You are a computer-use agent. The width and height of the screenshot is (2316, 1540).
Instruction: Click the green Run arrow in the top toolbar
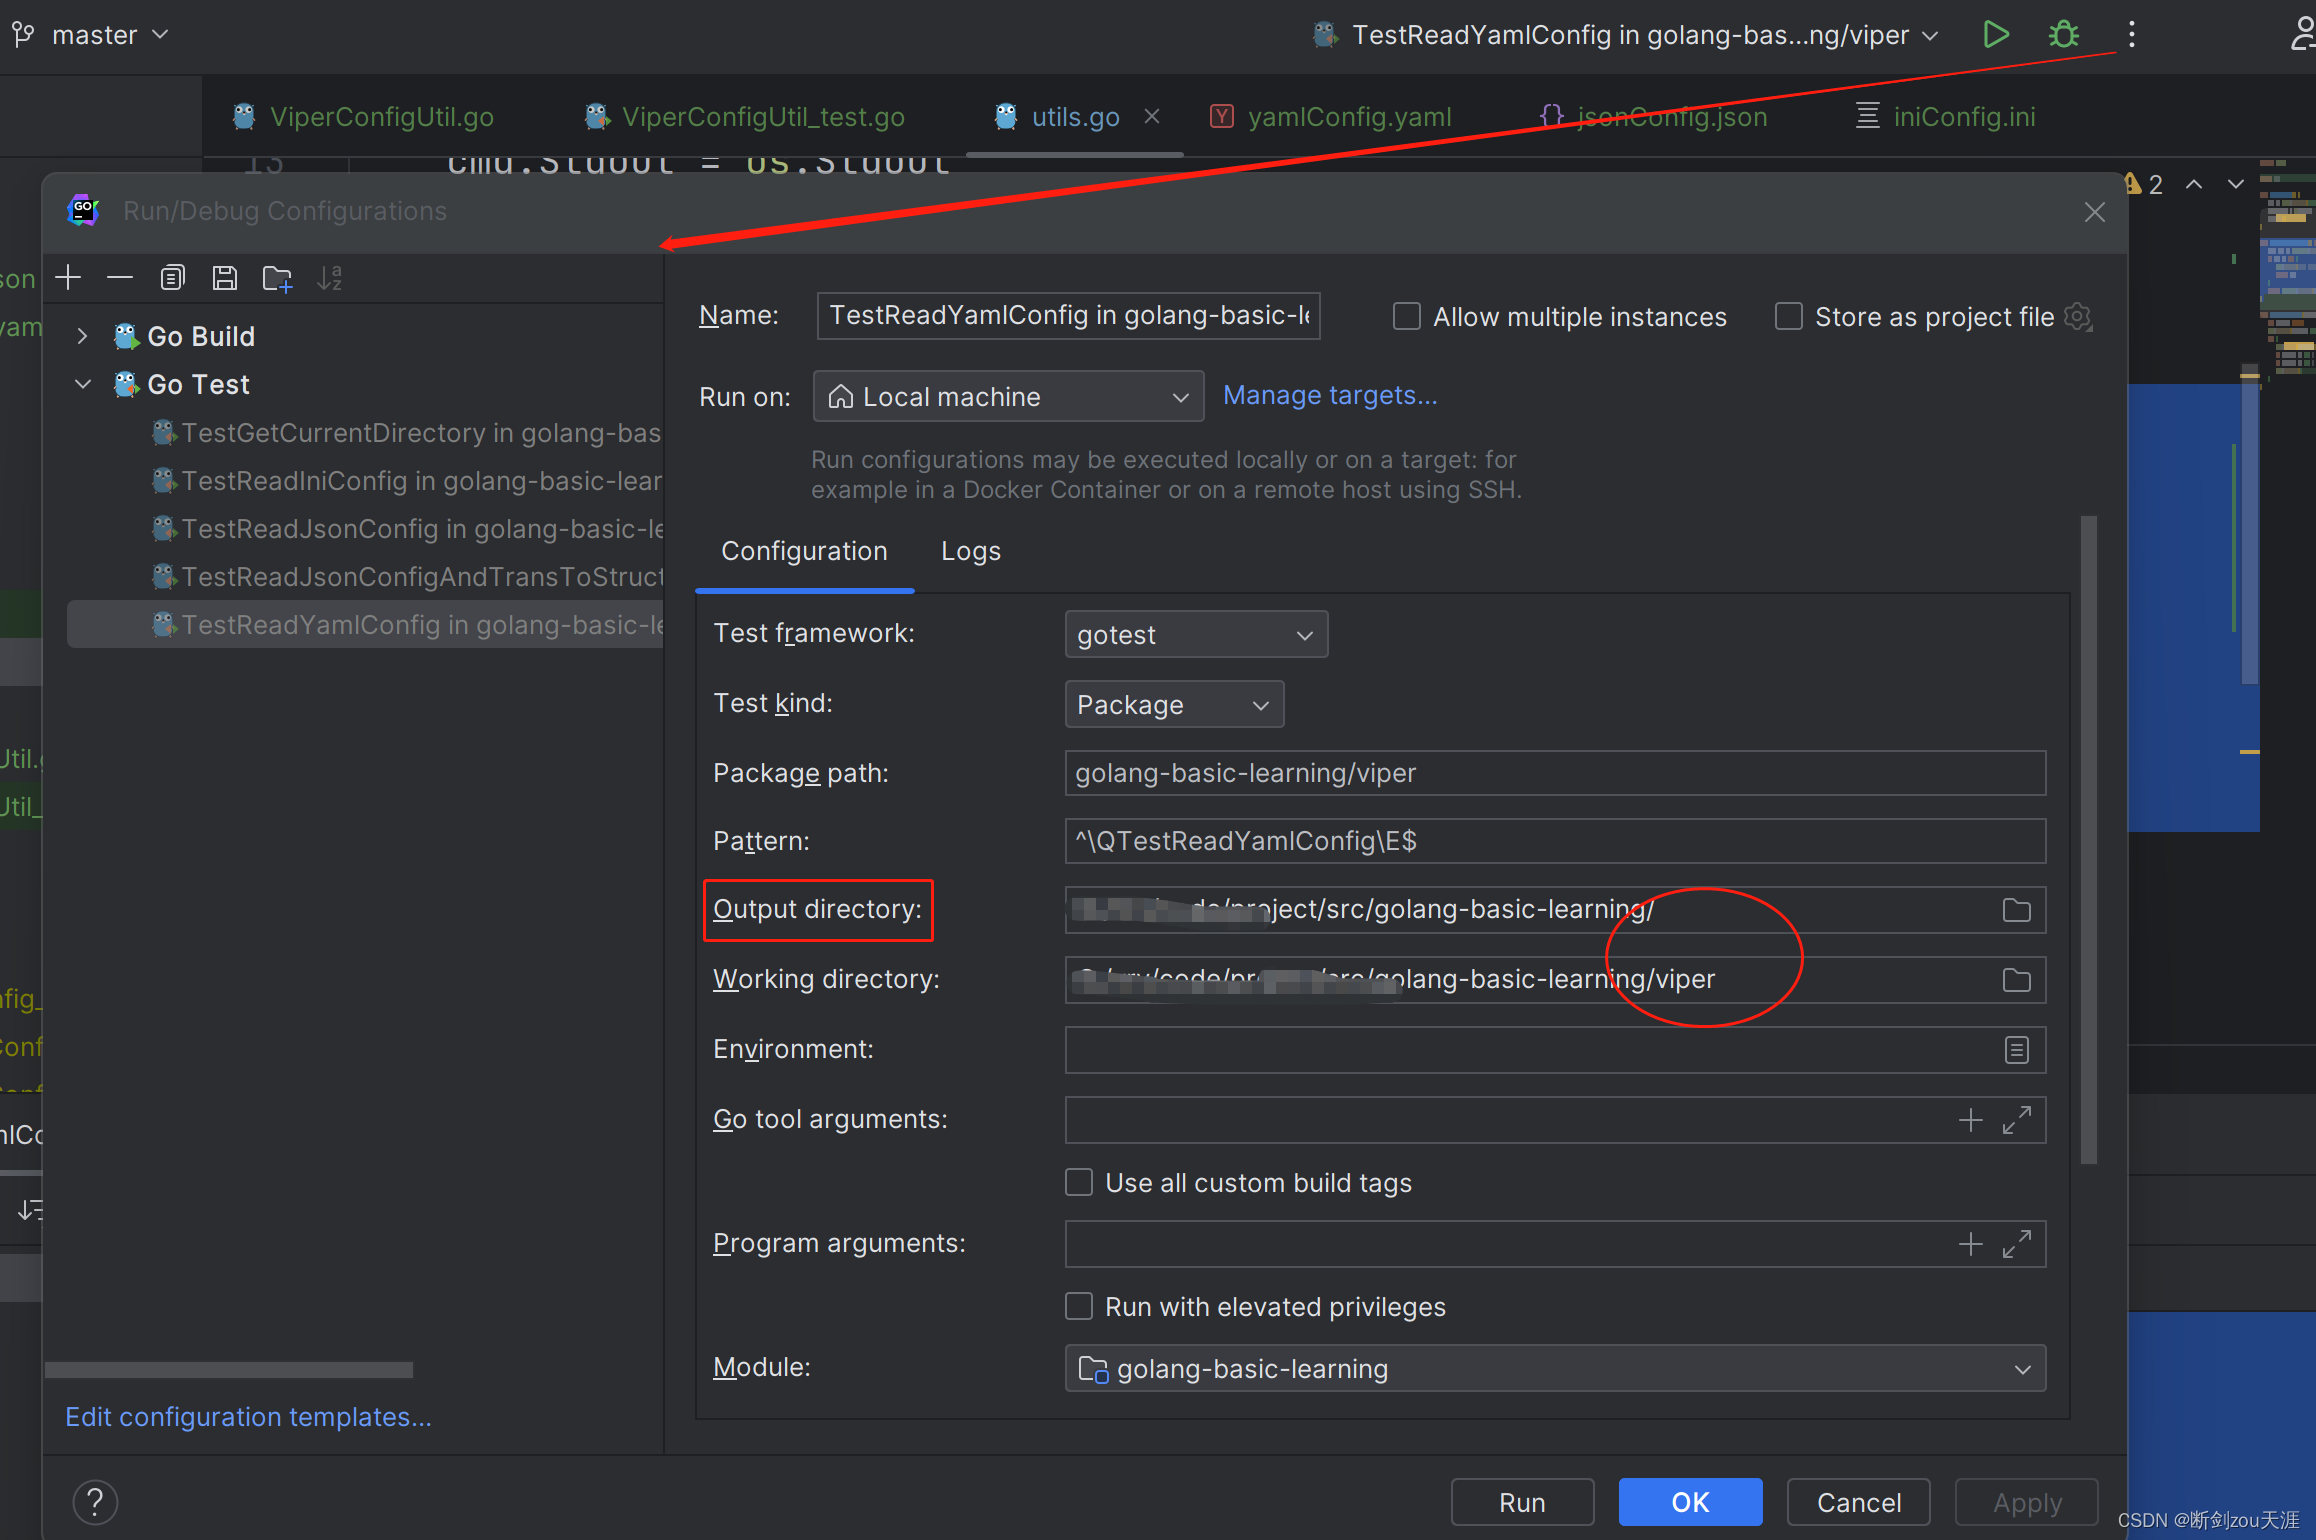pyautogui.click(x=1996, y=35)
